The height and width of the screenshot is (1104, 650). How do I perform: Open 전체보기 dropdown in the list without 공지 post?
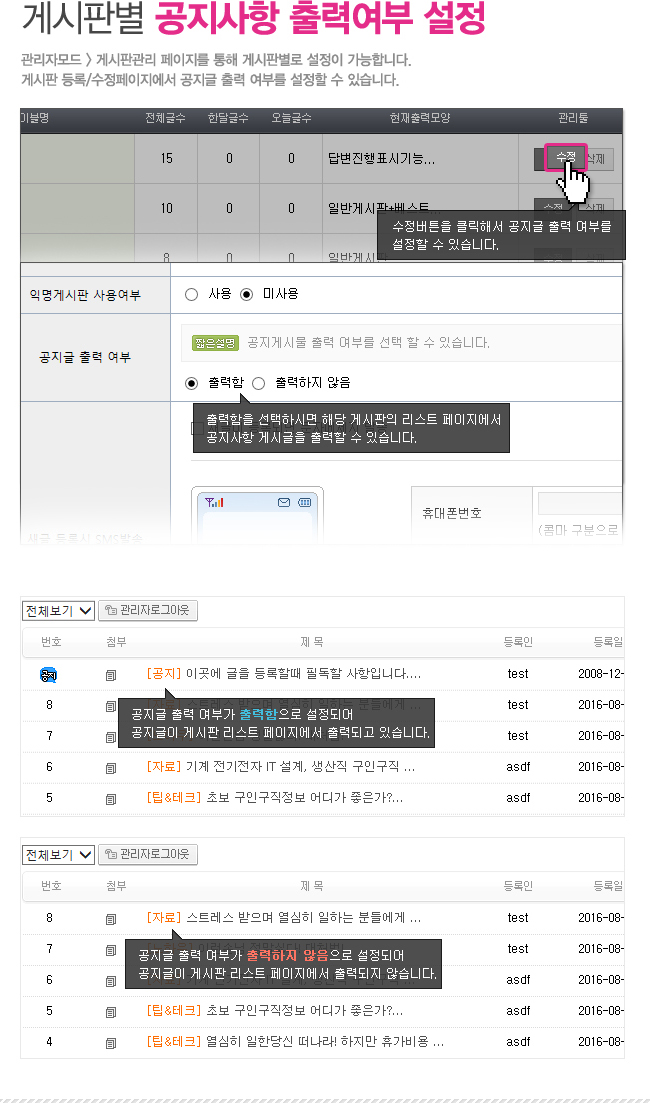pos(58,855)
